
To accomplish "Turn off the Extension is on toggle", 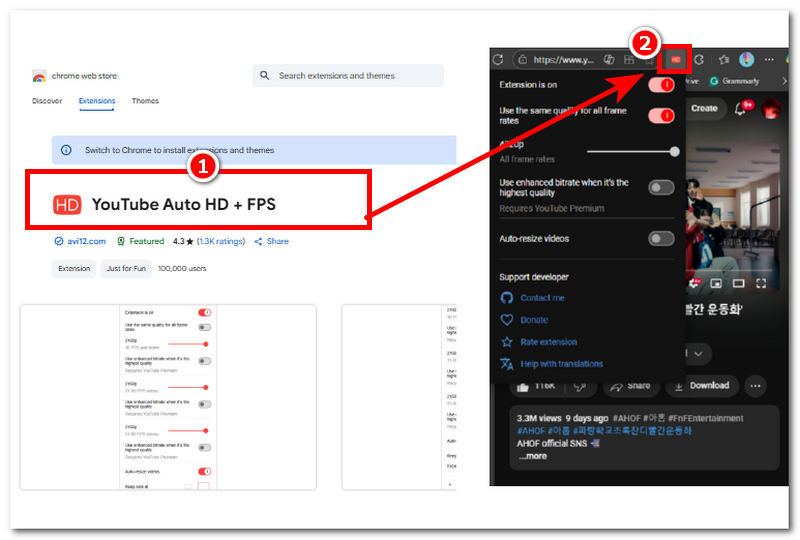I will click(x=661, y=85).
